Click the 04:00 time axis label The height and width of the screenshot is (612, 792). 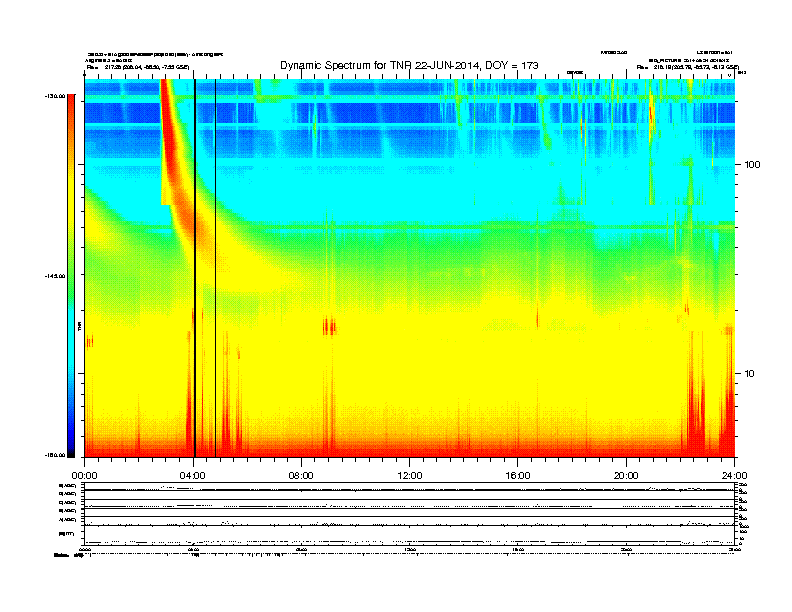(x=193, y=476)
